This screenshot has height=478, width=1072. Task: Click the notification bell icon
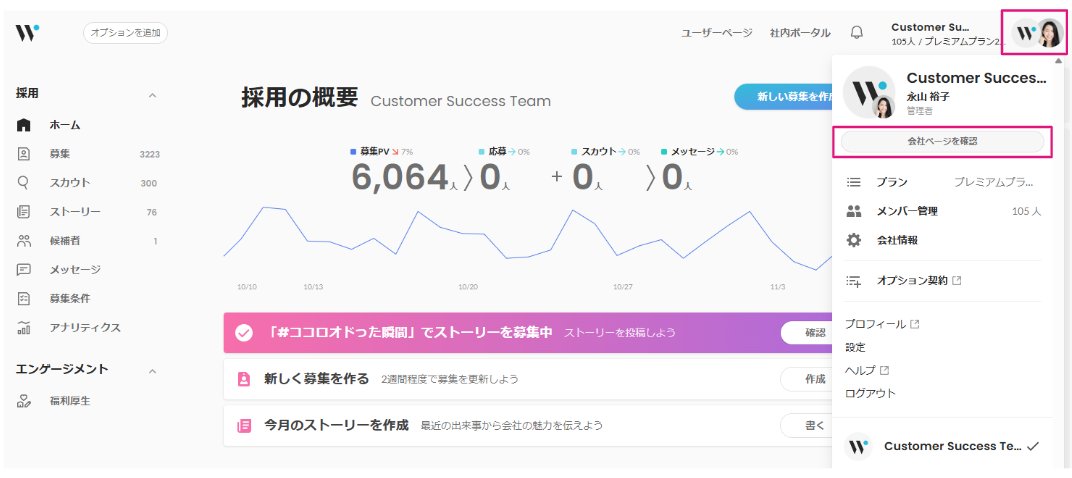(x=857, y=33)
